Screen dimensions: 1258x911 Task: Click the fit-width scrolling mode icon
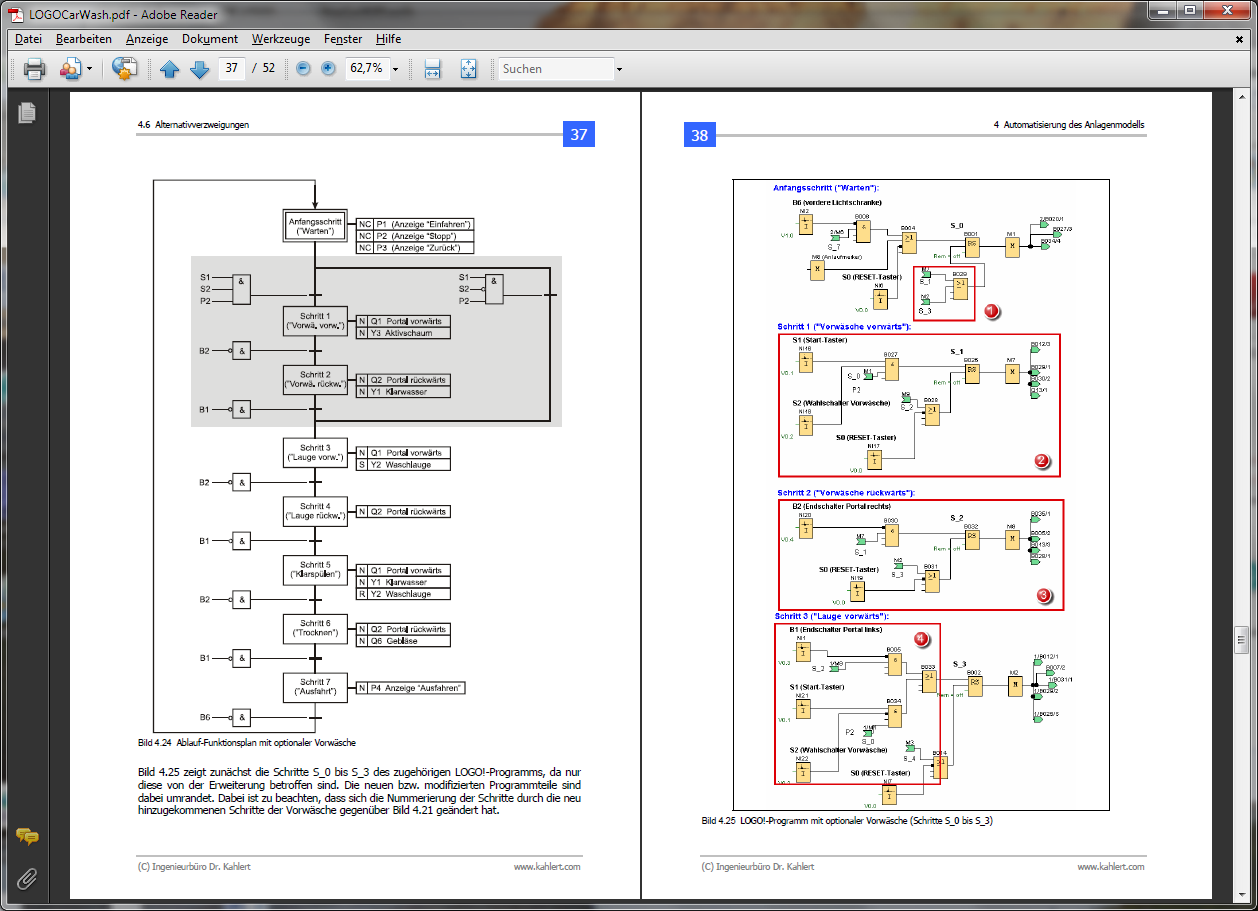click(432, 69)
